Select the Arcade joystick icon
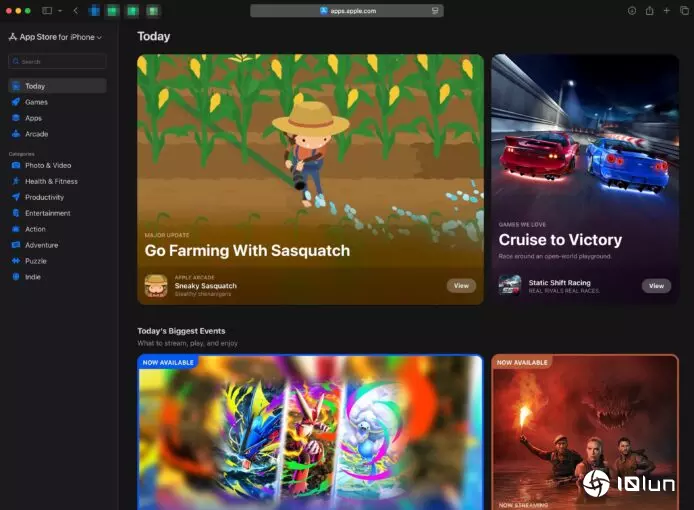The height and width of the screenshot is (510, 694). (15, 134)
